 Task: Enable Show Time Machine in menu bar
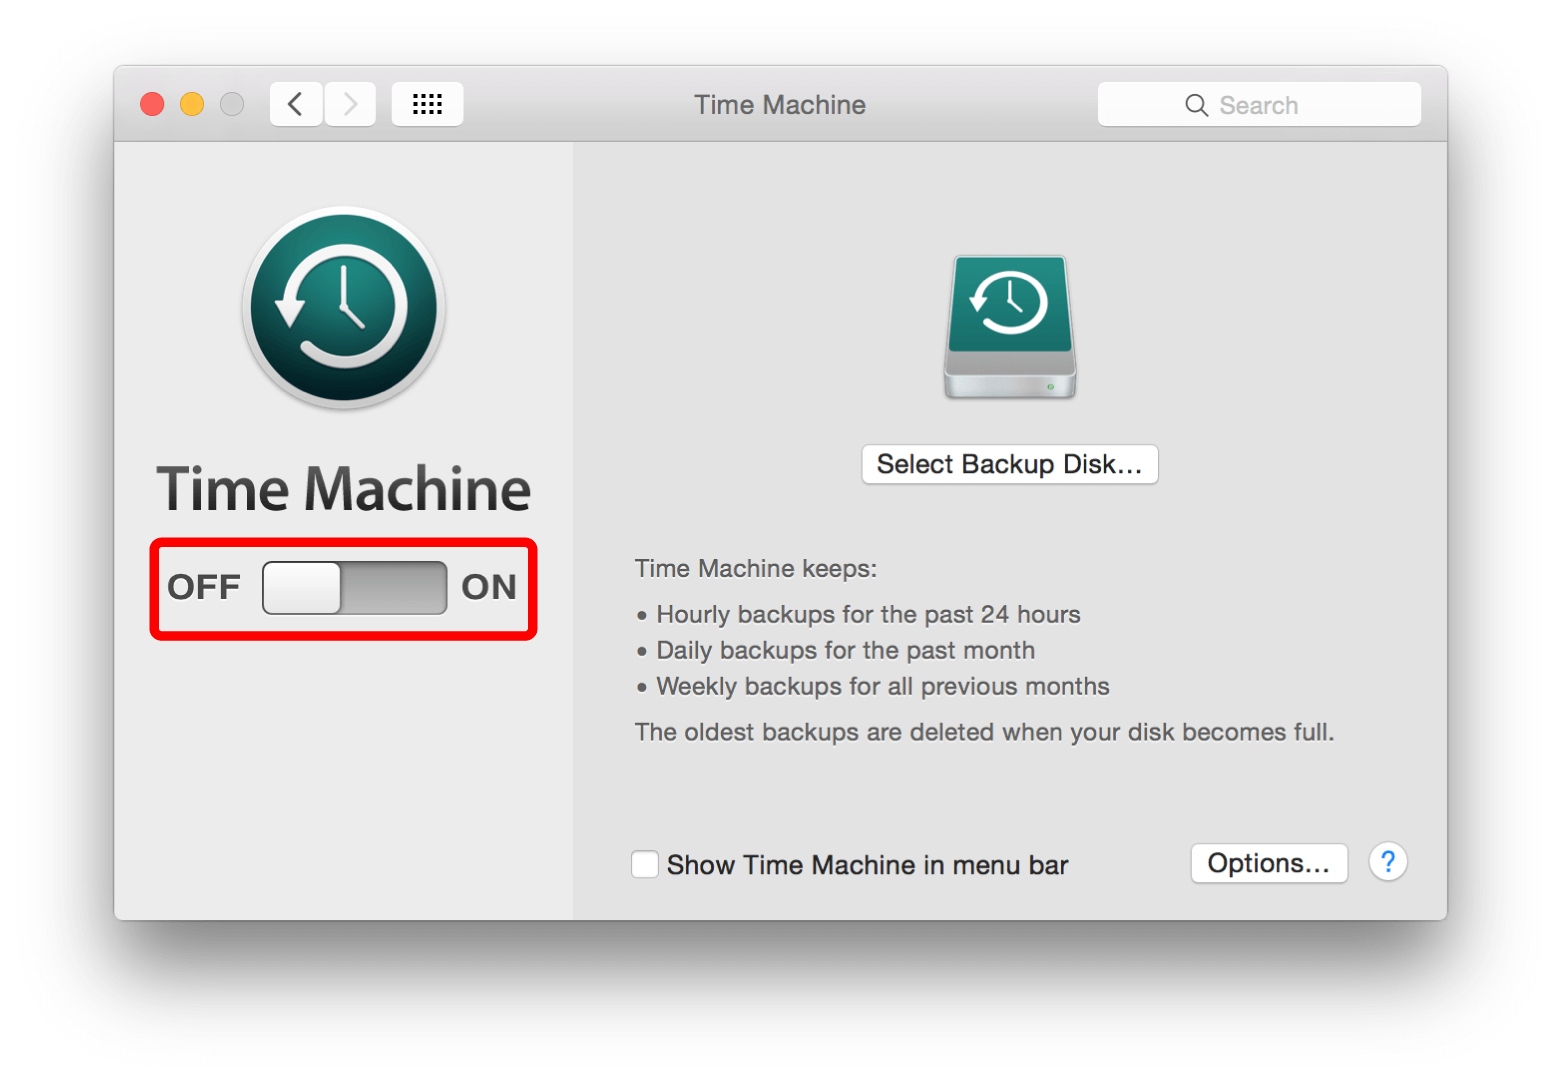pos(645,864)
